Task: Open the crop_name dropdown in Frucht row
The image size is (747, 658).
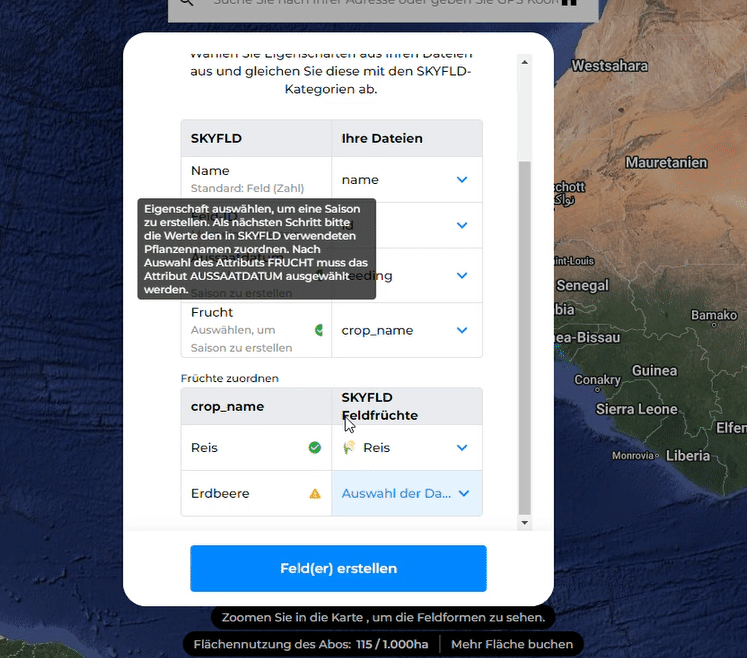Action: click(x=407, y=330)
